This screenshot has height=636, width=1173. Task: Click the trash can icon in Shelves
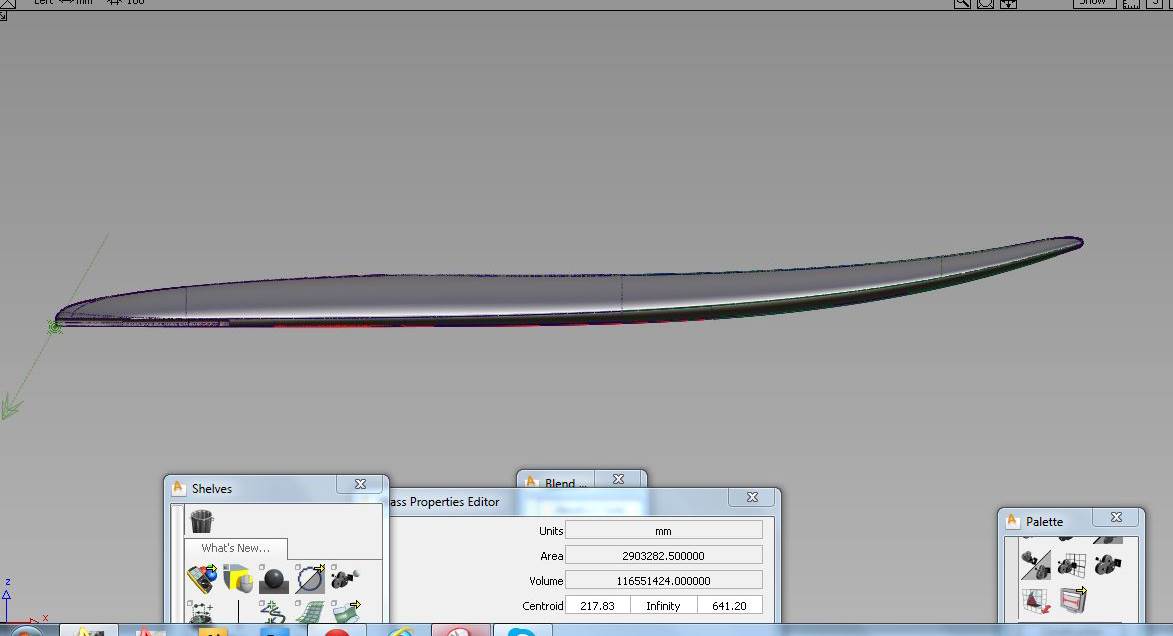coord(202,521)
